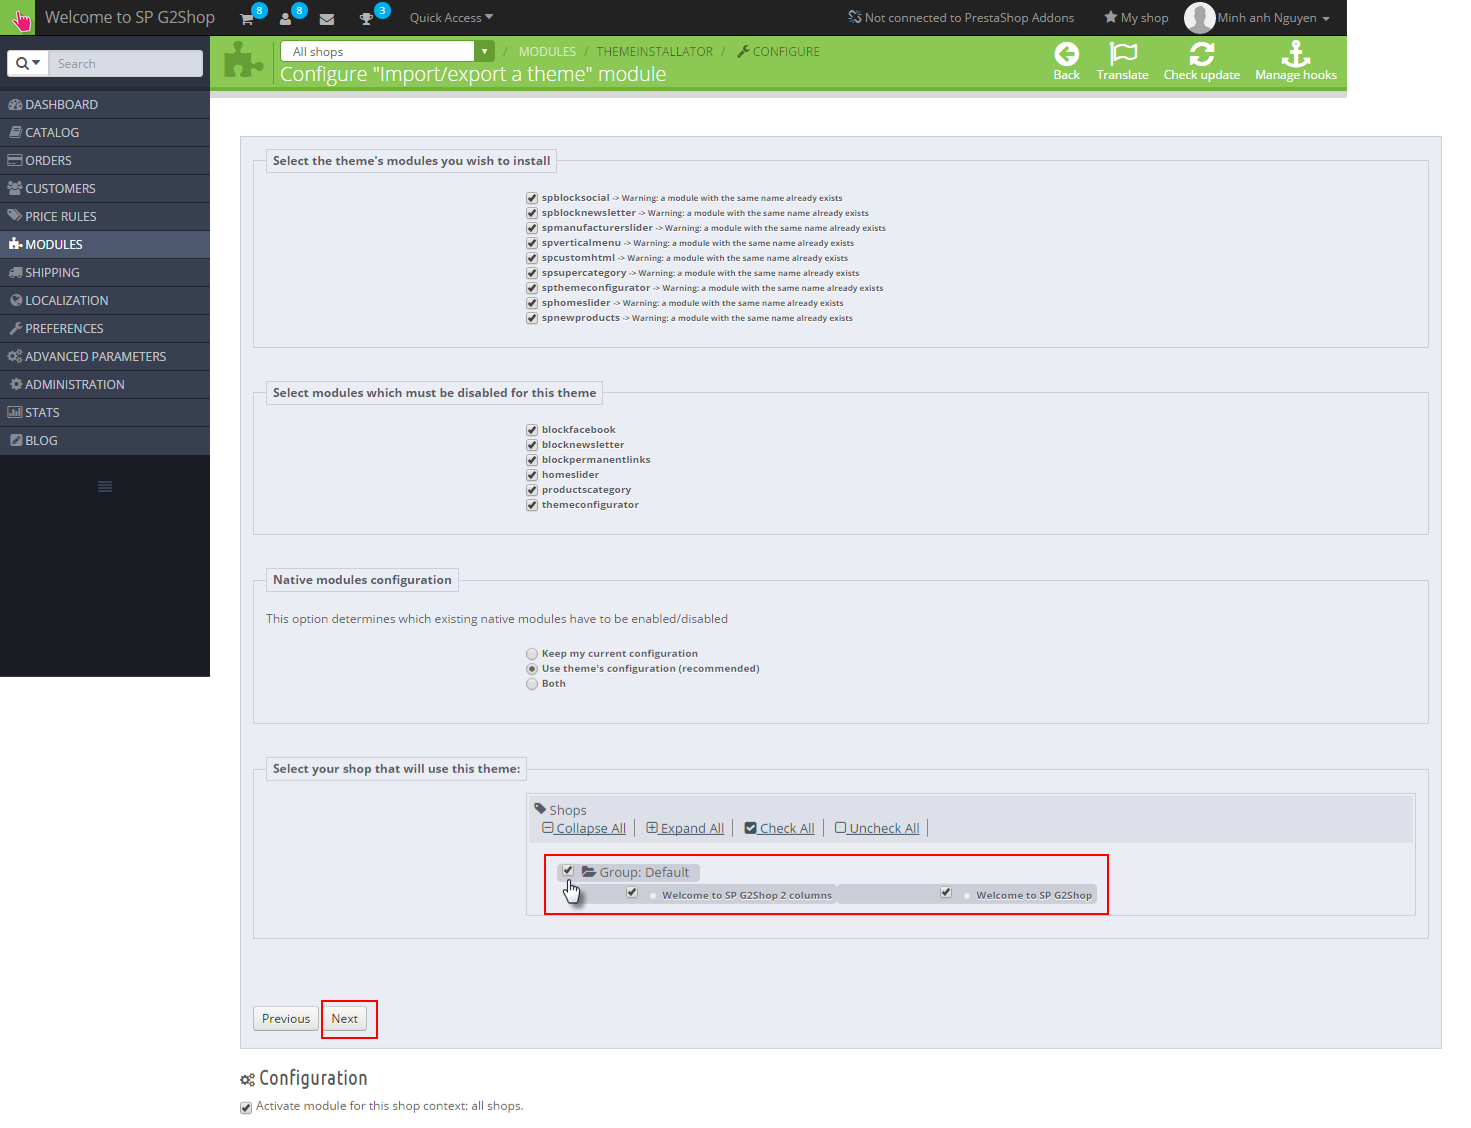The height and width of the screenshot is (1128, 1471).
Task: Open the Price Rules menu
Action: click(105, 216)
